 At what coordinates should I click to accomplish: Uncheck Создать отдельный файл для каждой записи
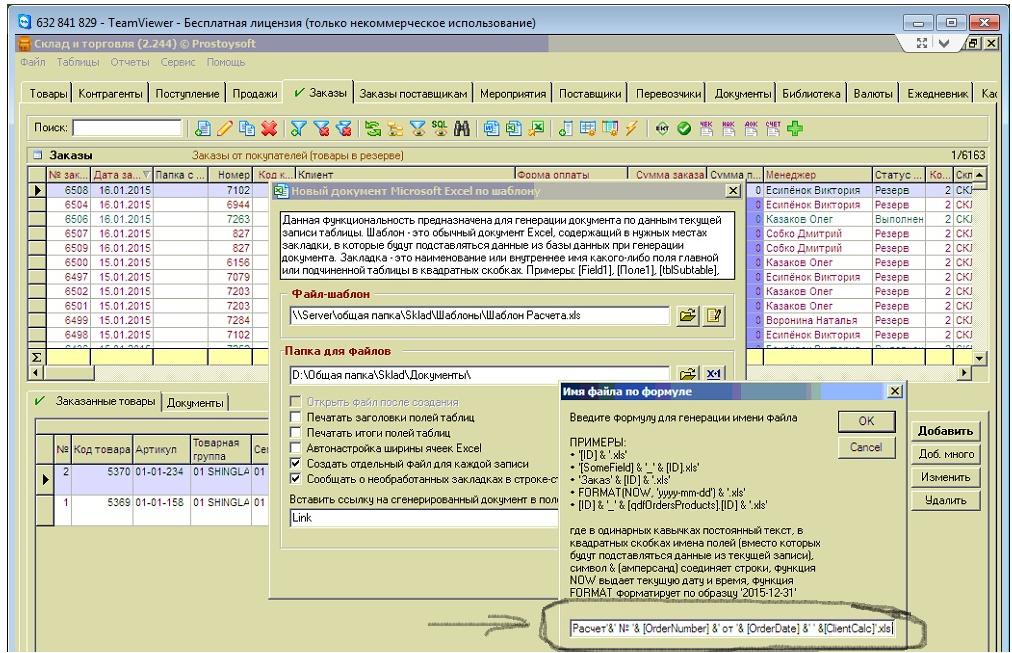[295, 463]
